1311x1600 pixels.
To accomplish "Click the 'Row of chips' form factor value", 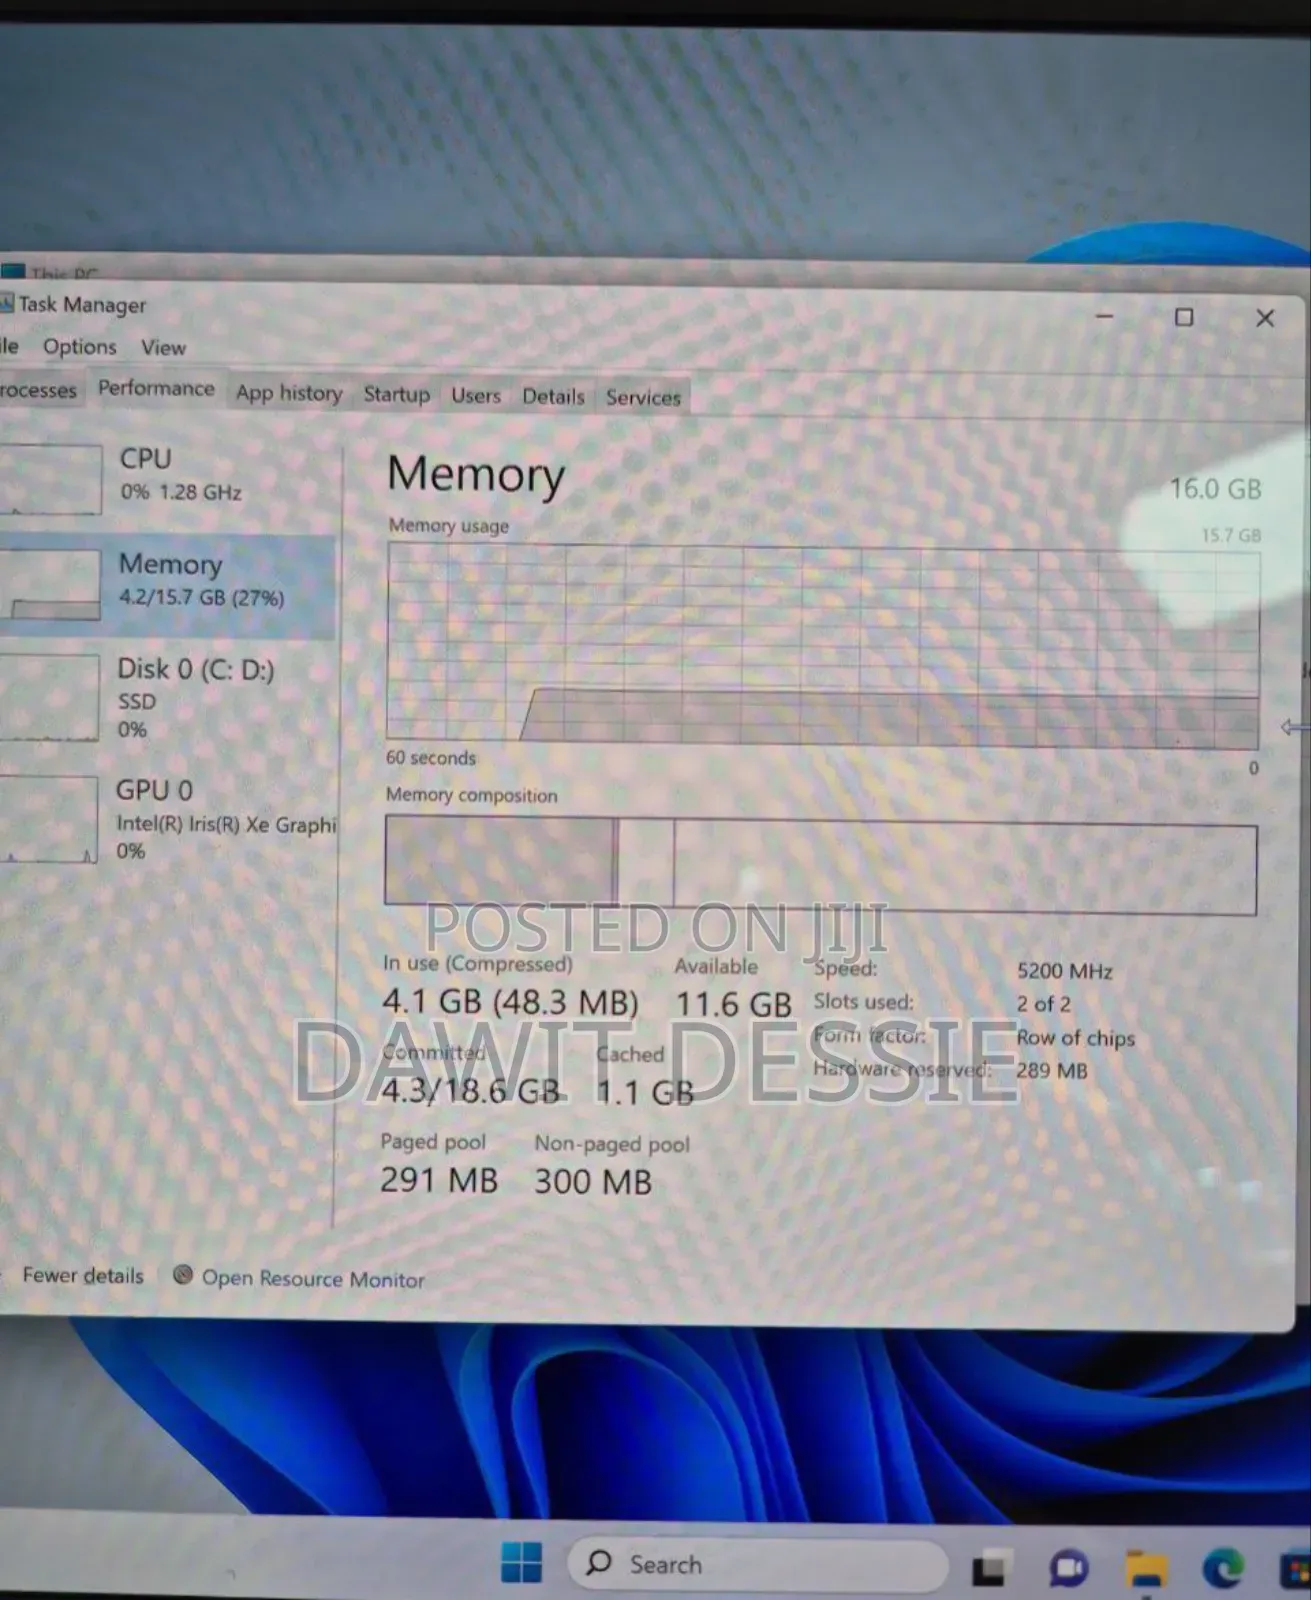I will click(1075, 1038).
